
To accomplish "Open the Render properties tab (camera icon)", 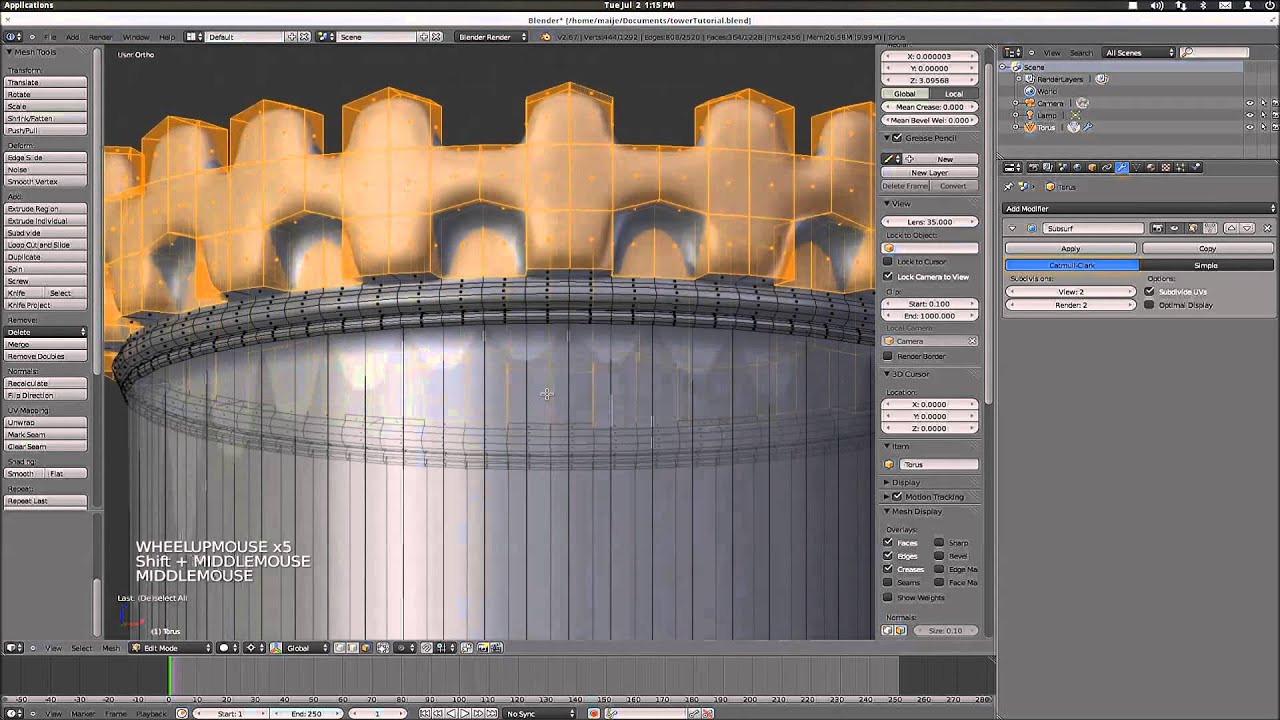I will [1034, 167].
